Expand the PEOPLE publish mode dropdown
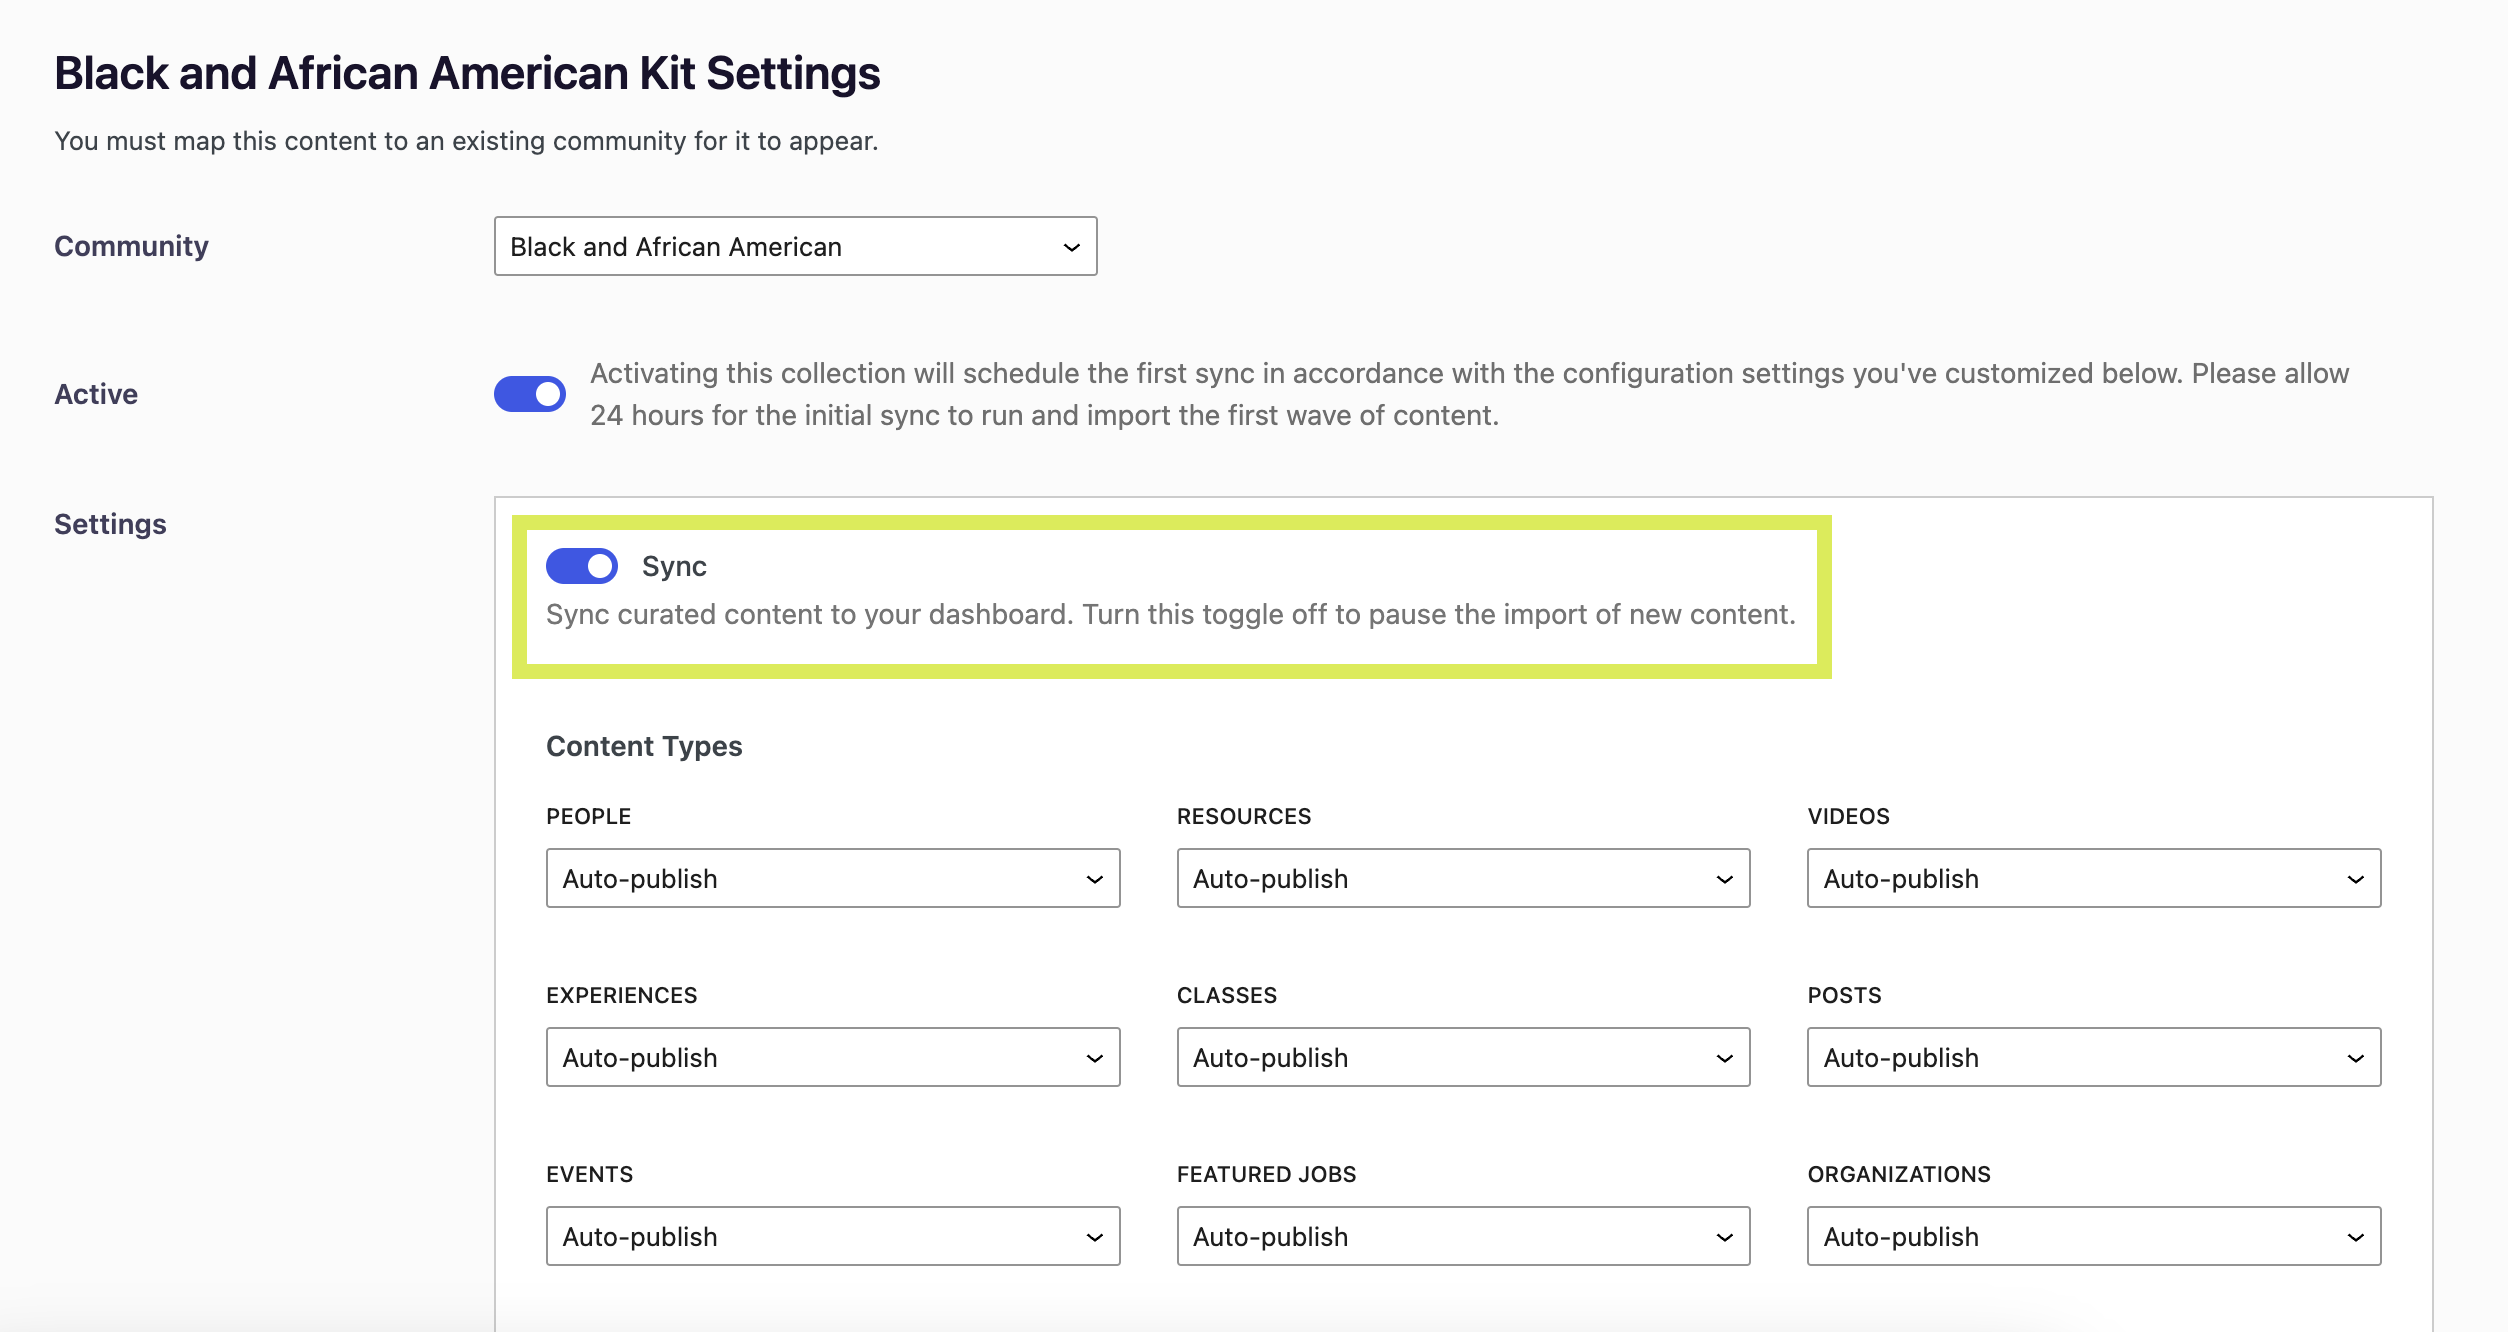 (832, 879)
